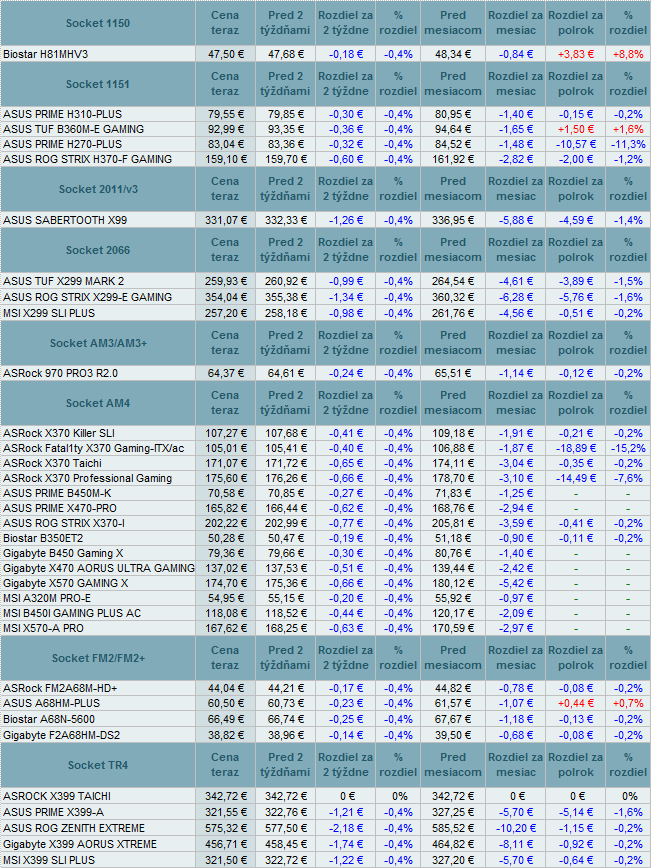Click price 575,32 € for ROG ZENITH EXTREME
This screenshot has height=868, width=651.
(x=226, y=828)
